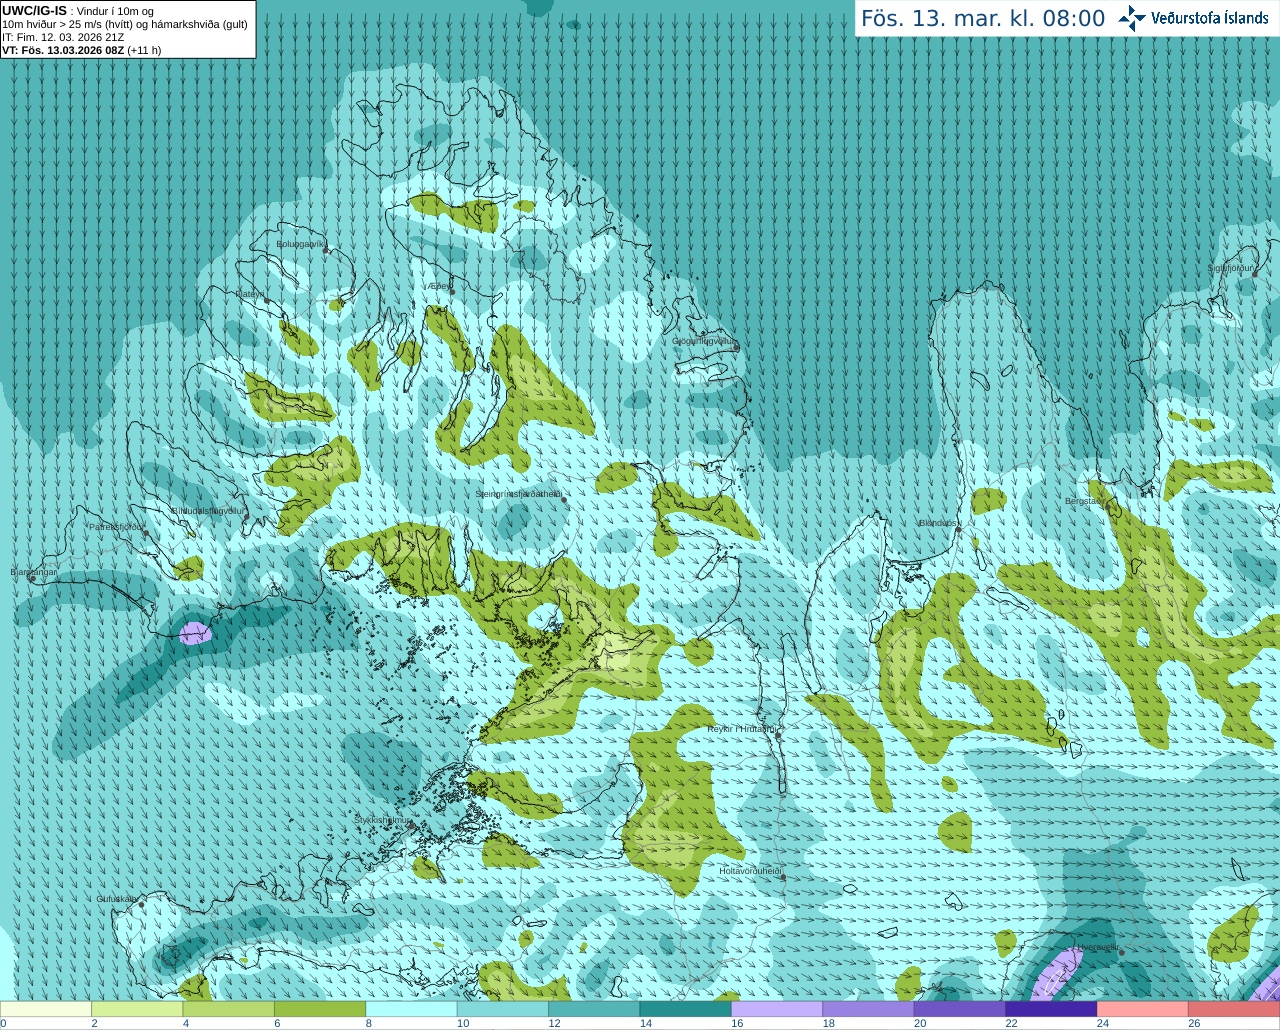
Task: Select the 12–14 m/s teal legend swatch
Action: 595,1009
